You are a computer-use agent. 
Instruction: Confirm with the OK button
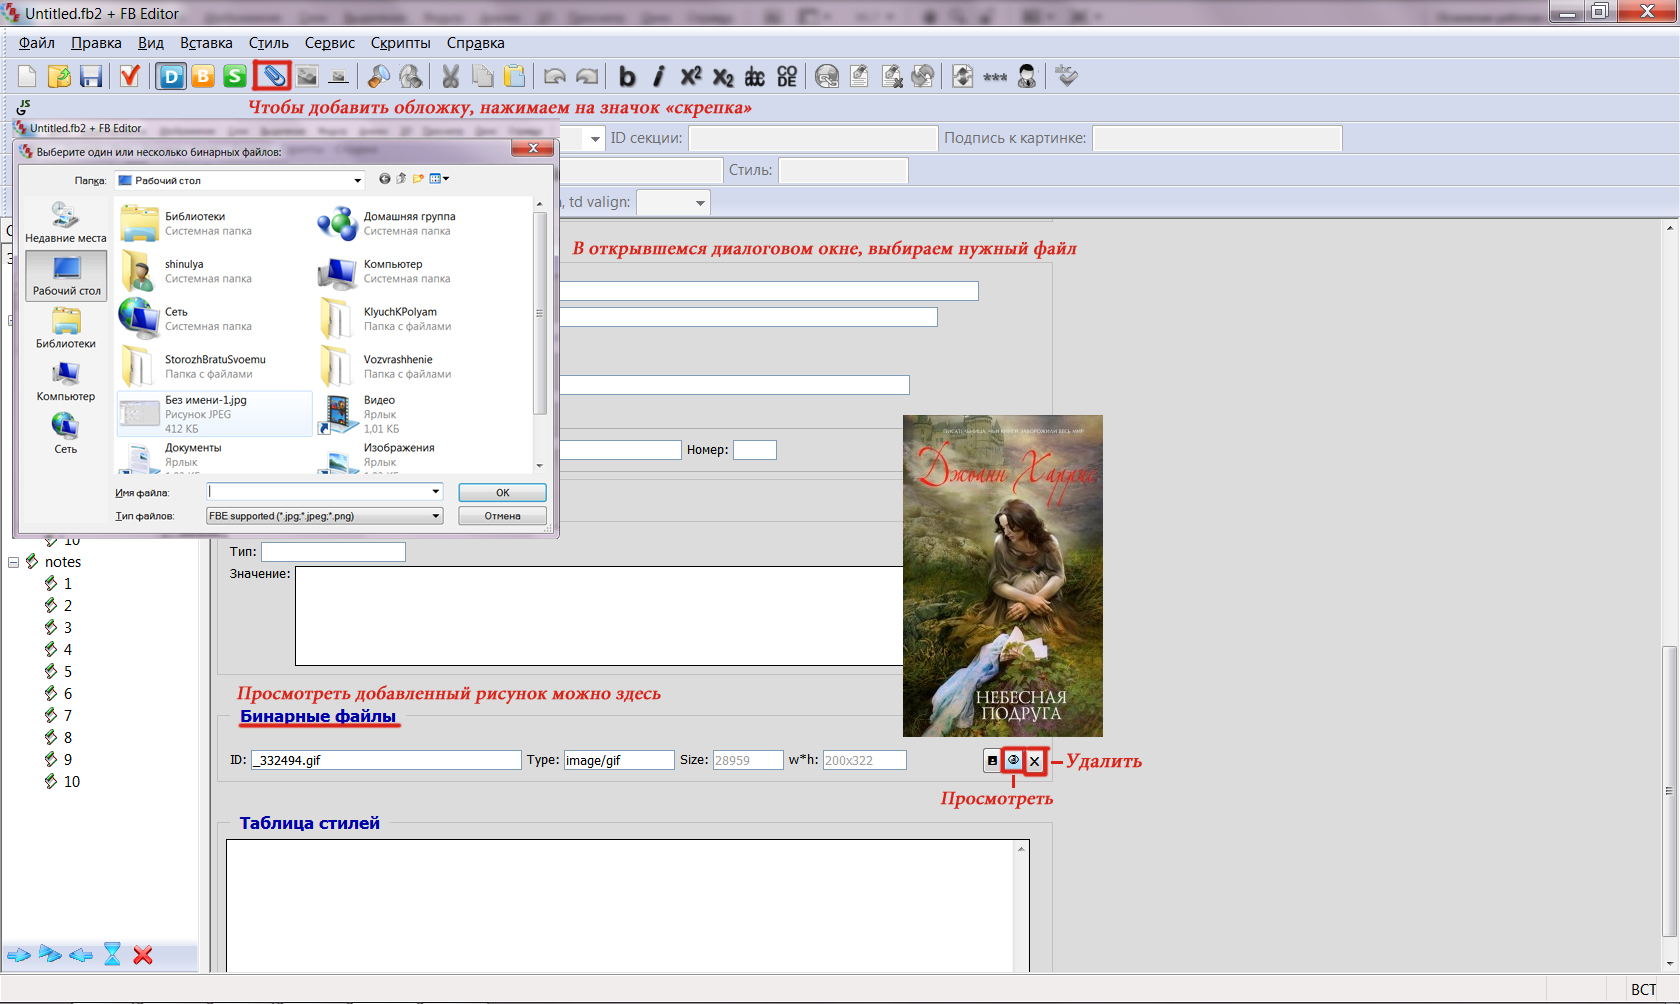tap(502, 492)
